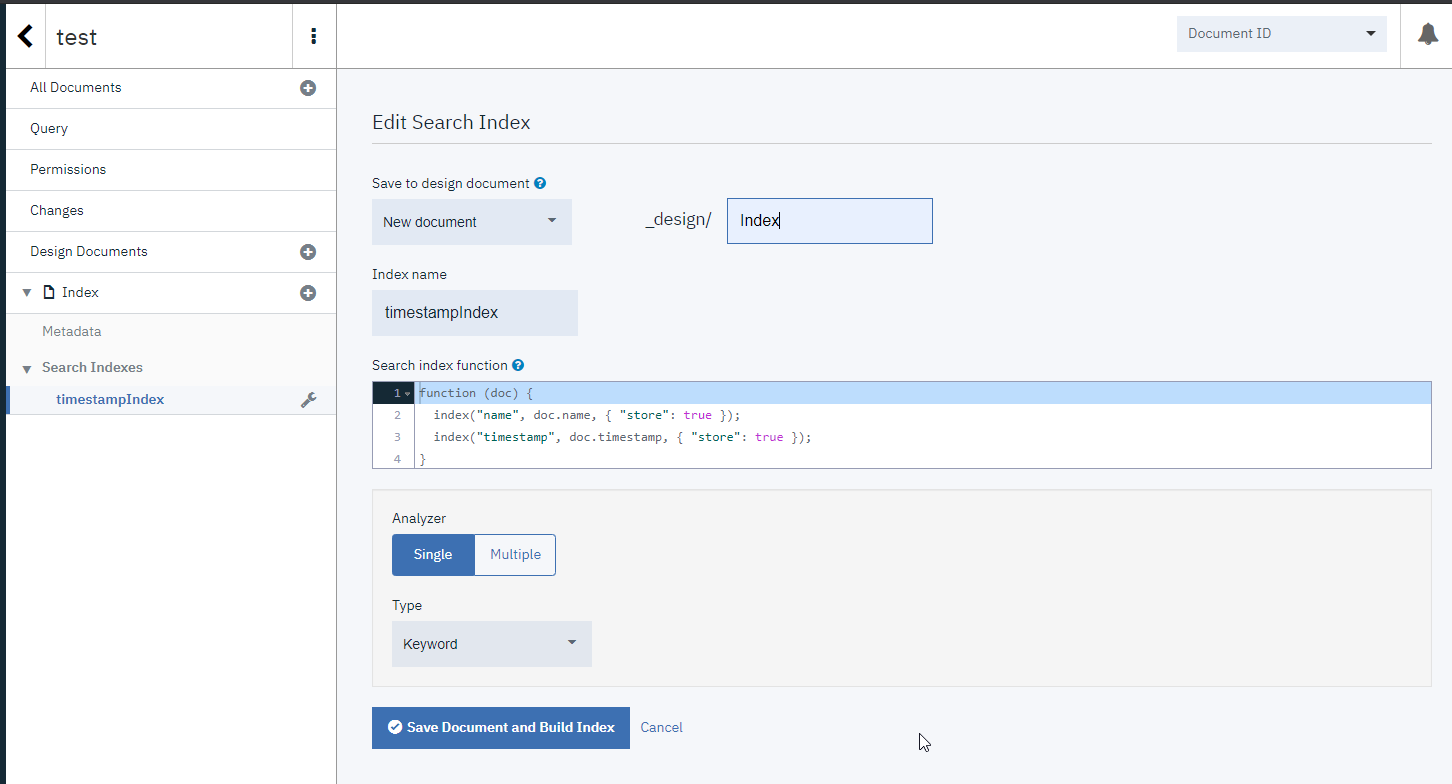This screenshot has width=1452, height=784.
Task: Open the vertical dots database options menu
Action: click(314, 37)
